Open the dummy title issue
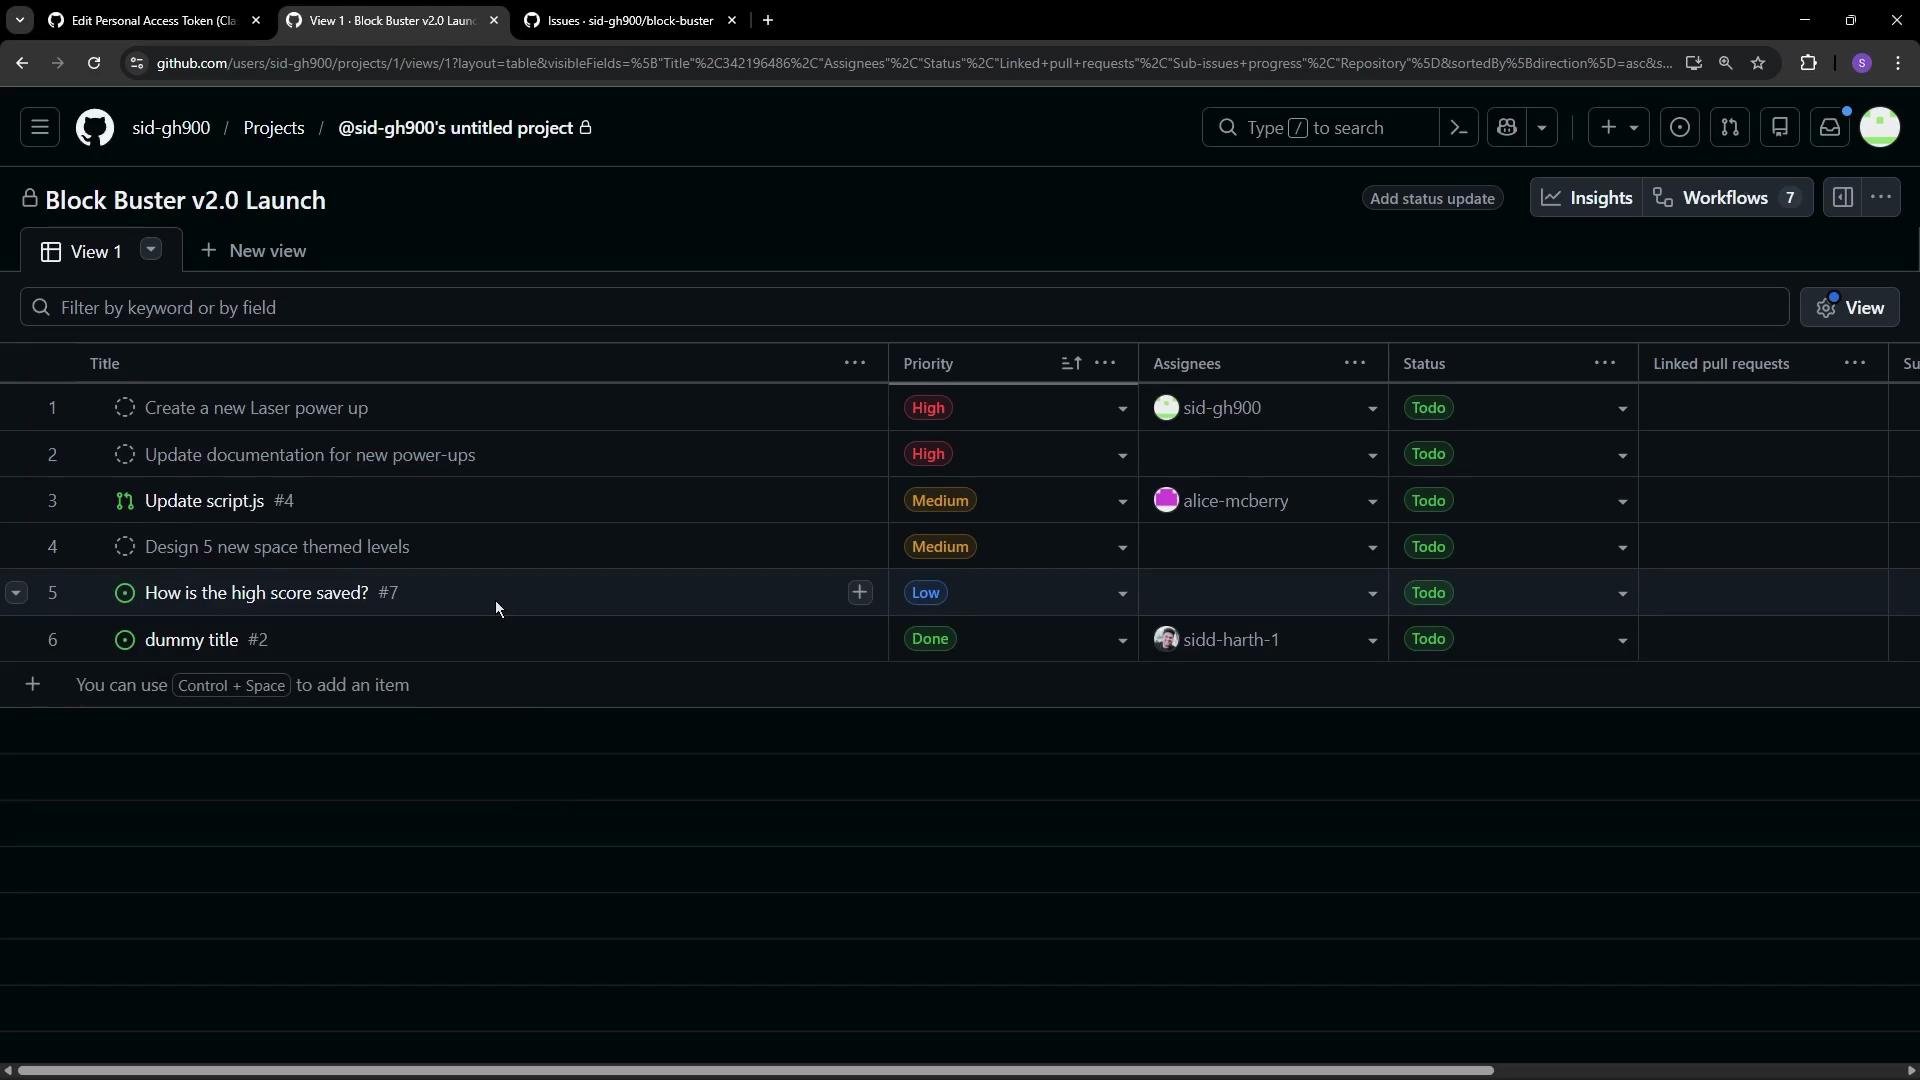Image resolution: width=1920 pixels, height=1080 pixels. (191, 640)
